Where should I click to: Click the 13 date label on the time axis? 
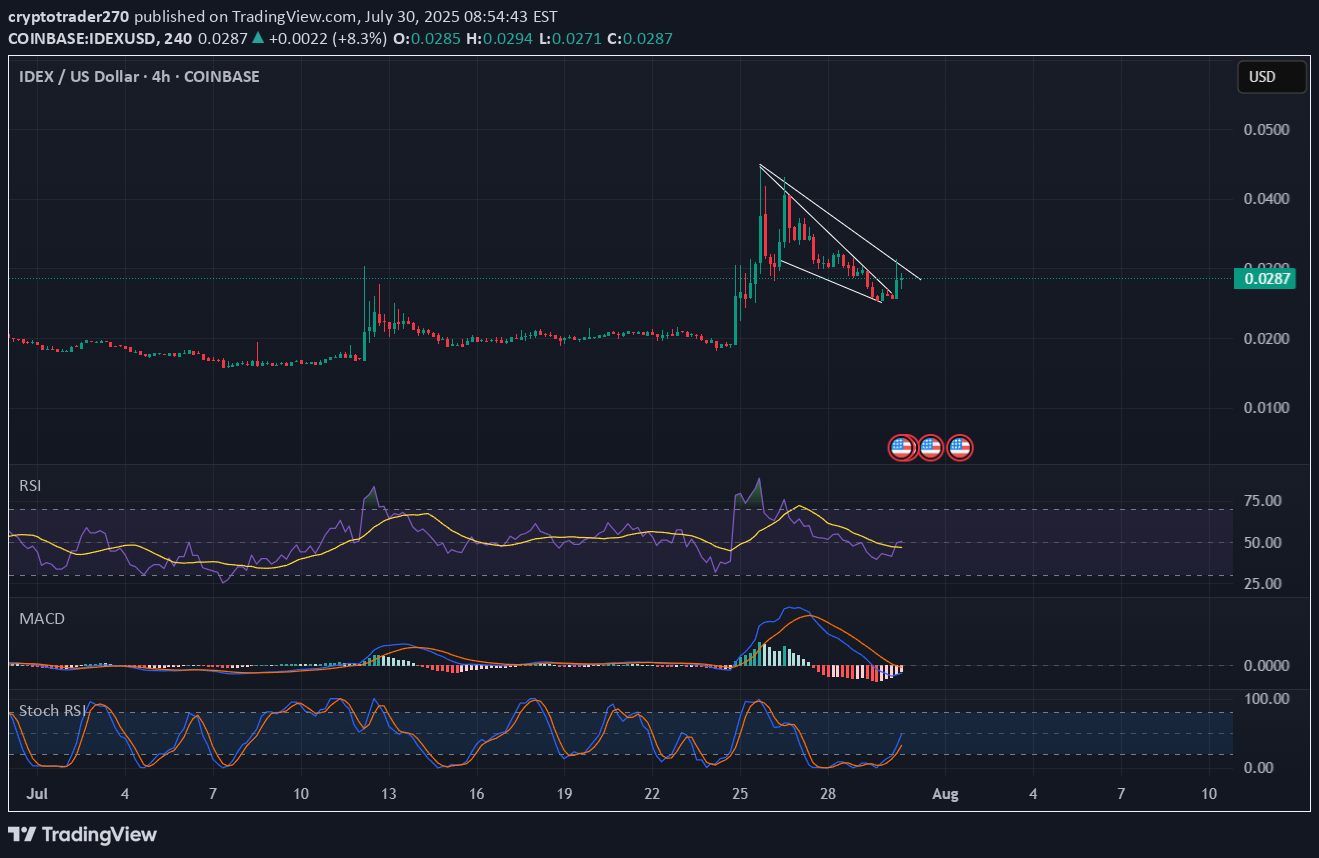(x=388, y=794)
